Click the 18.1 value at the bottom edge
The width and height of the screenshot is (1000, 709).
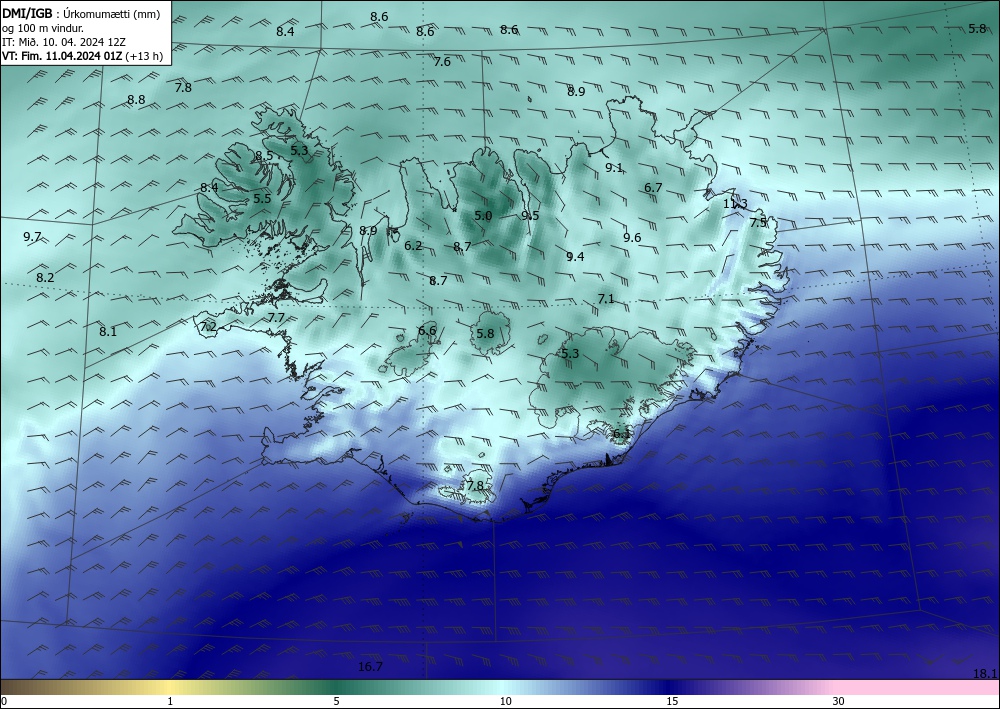click(x=985, y=673)
